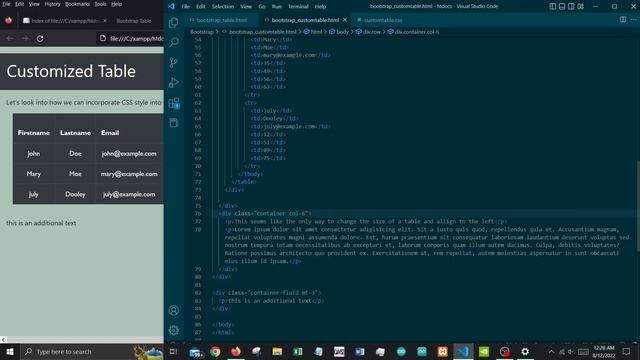Image resolution: width=640 pixels, height=360 pixels.
Task: Open Task View from the taskbar
Action: 173,351
